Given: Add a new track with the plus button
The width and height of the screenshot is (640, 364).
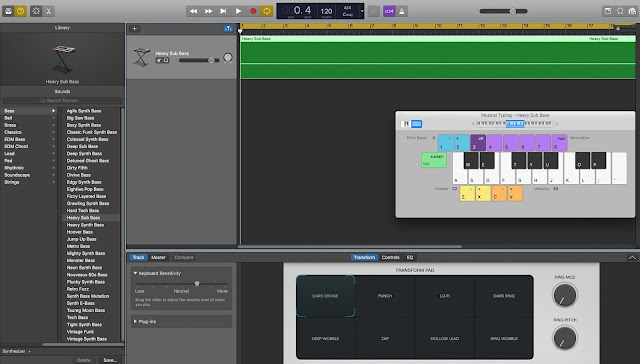Looking at the screenshot, I should tap(134, 29).
